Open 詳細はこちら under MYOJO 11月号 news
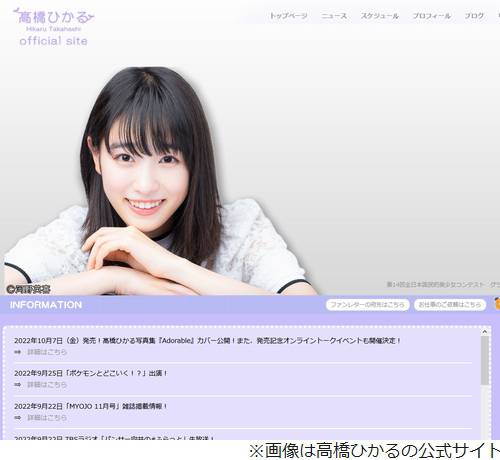Viewport: 500px width, 460px height. point(47,417)
